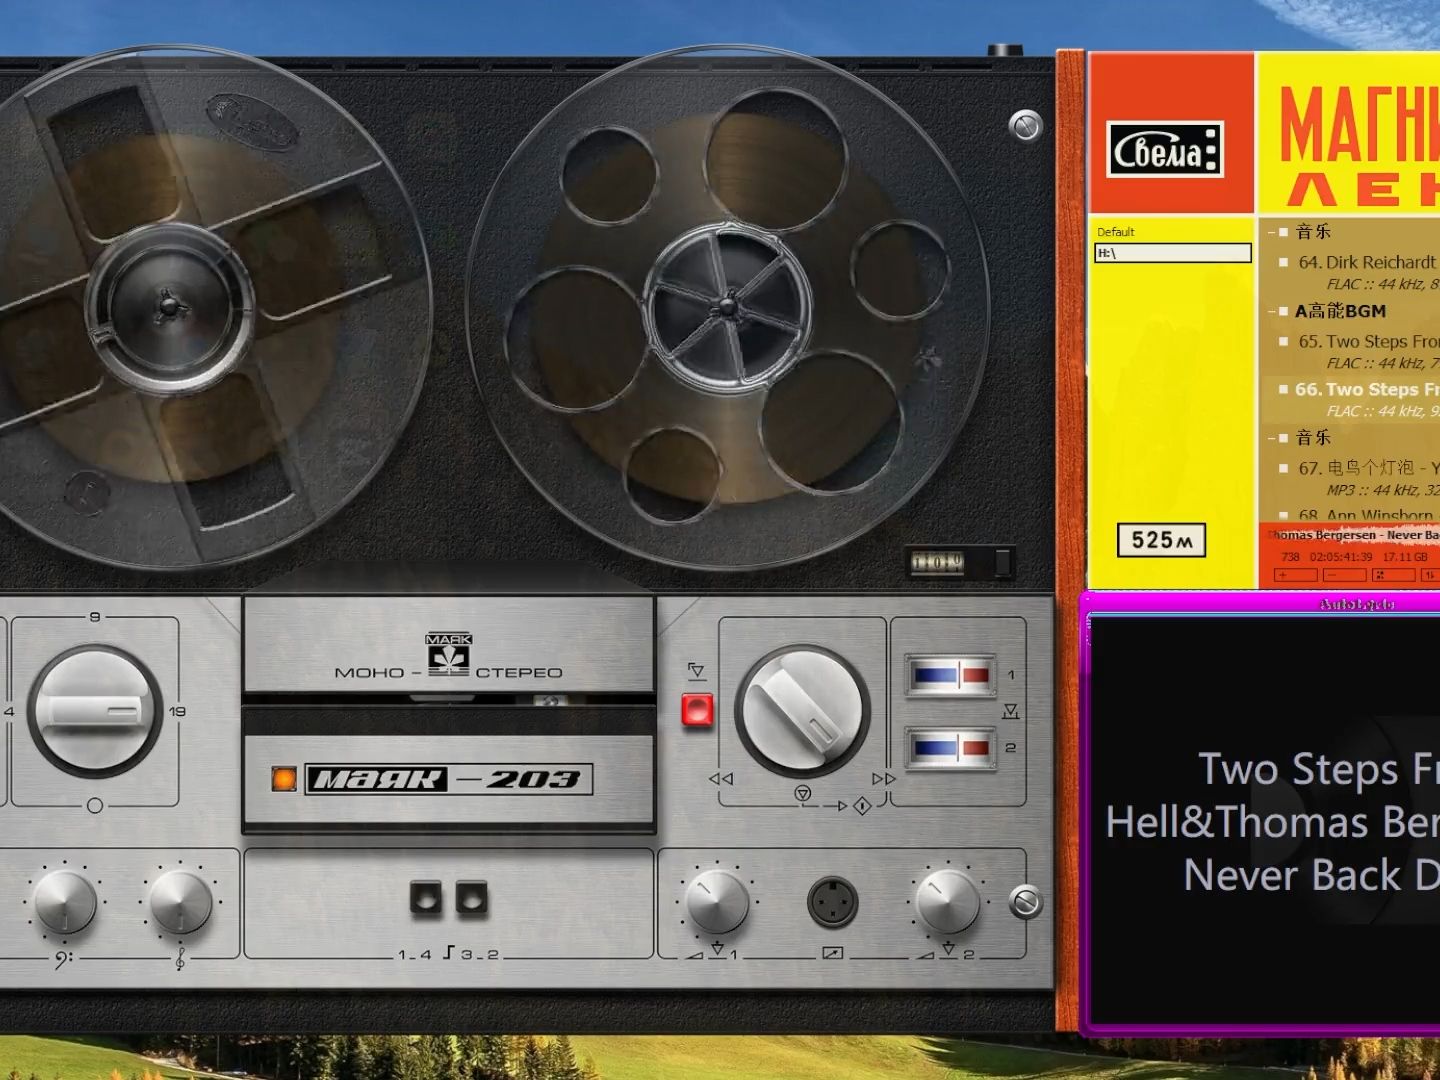The image size is (1440, 1080).
Task: Collapse the second 音乐 playlist group
Action: click(1271, 438)
